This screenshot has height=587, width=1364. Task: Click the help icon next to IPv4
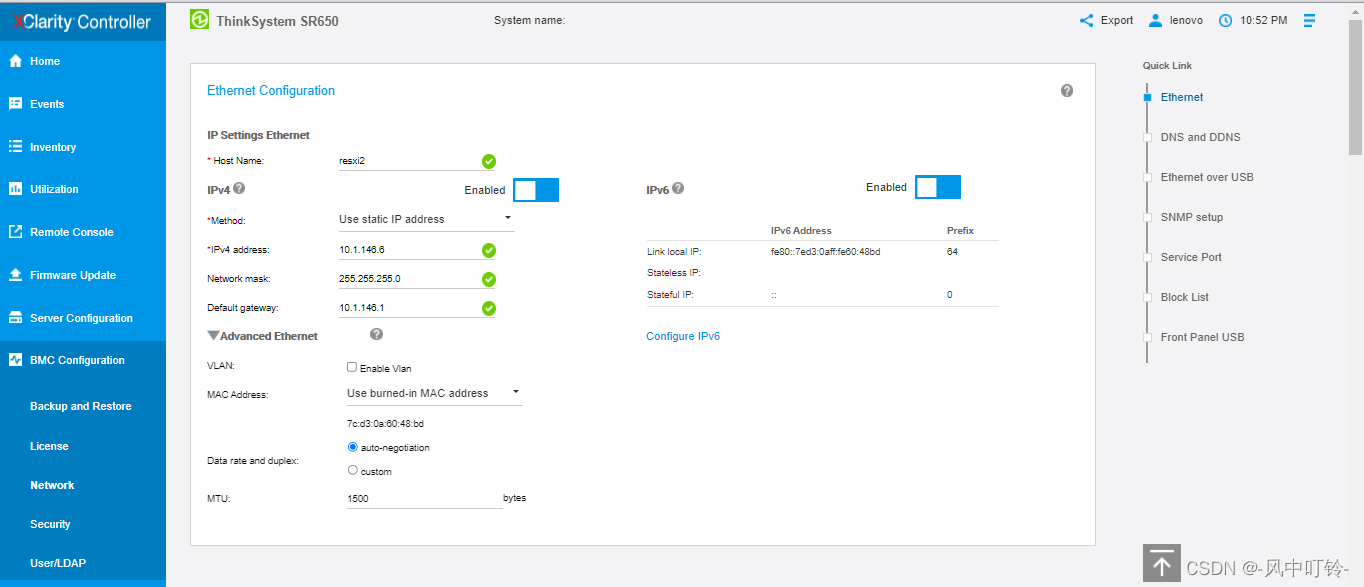[x=239, y=187]
